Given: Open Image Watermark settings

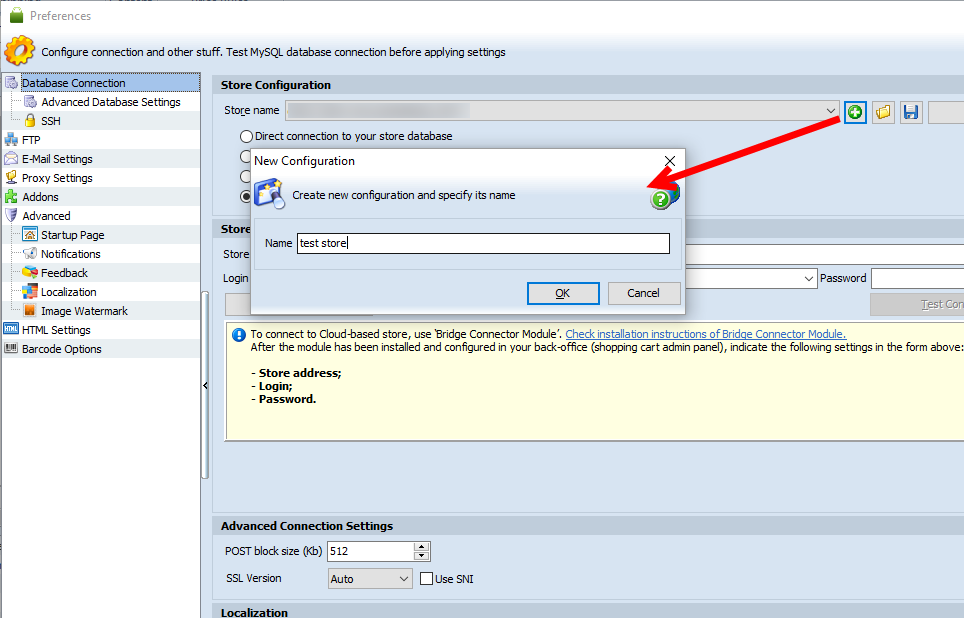Looking at the screenshot, I should tap(84, 311).
